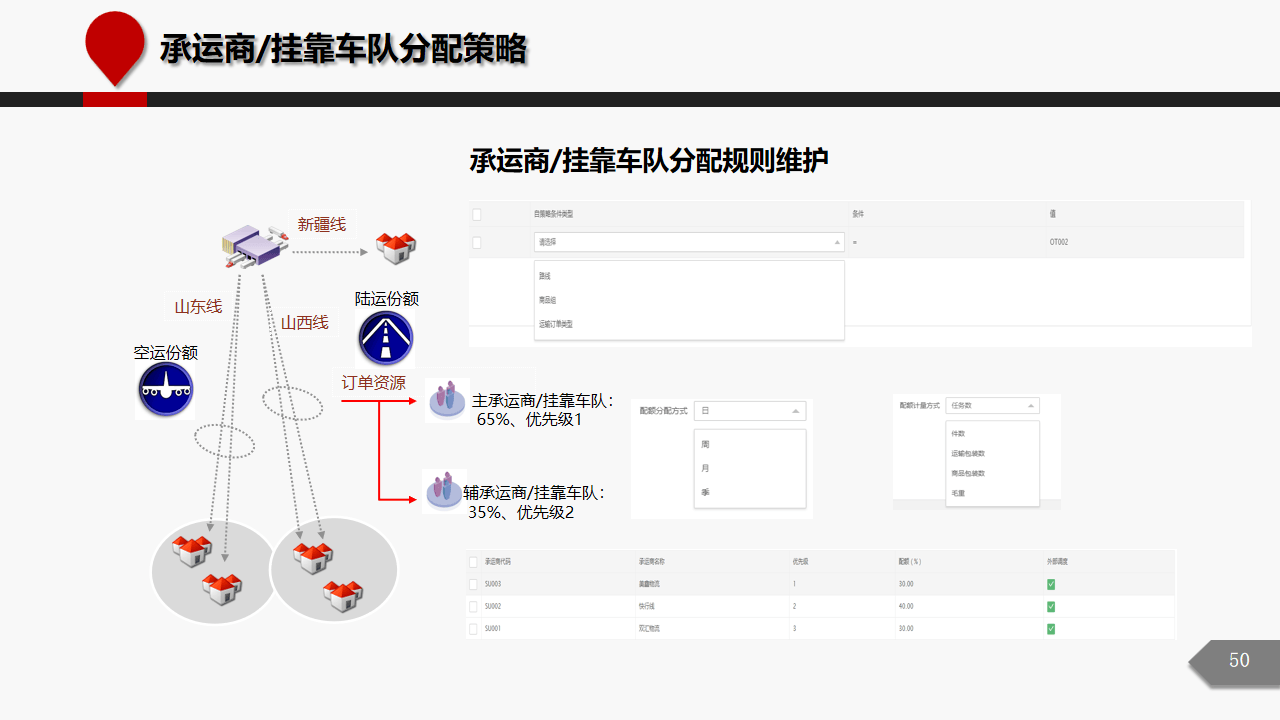Open the 请选择 condition type dropdown
Screen dimensions: 1280x720
(689, 242)
